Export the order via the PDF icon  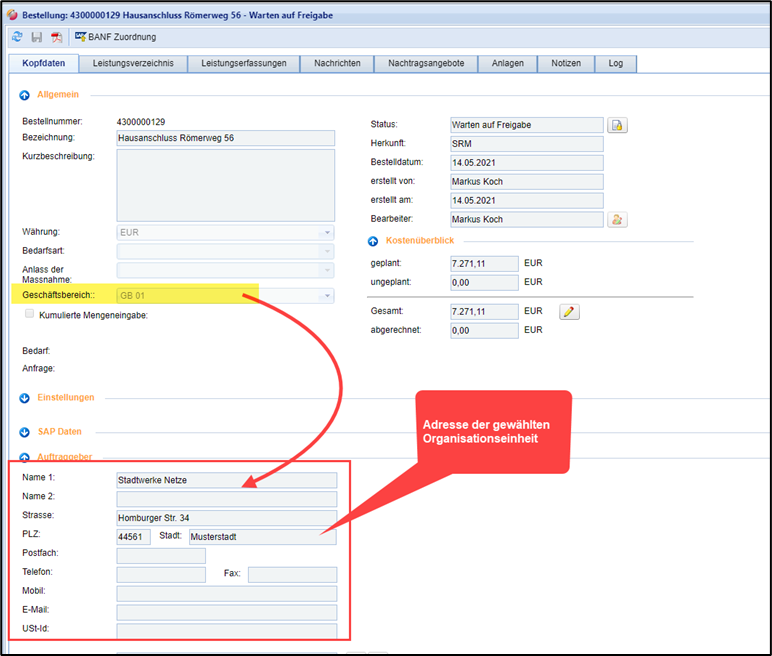click(x=57, y=37)
